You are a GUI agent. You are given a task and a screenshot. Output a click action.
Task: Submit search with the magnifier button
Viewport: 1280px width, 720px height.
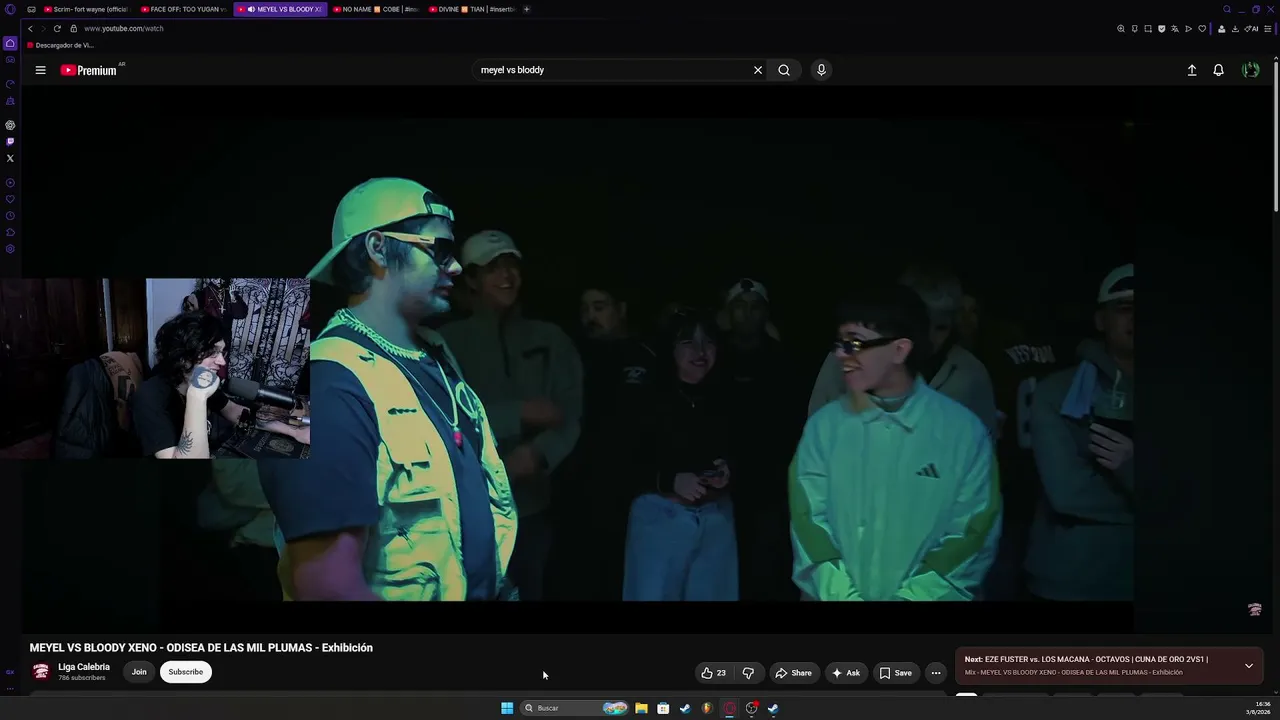(x=784, y=70)
